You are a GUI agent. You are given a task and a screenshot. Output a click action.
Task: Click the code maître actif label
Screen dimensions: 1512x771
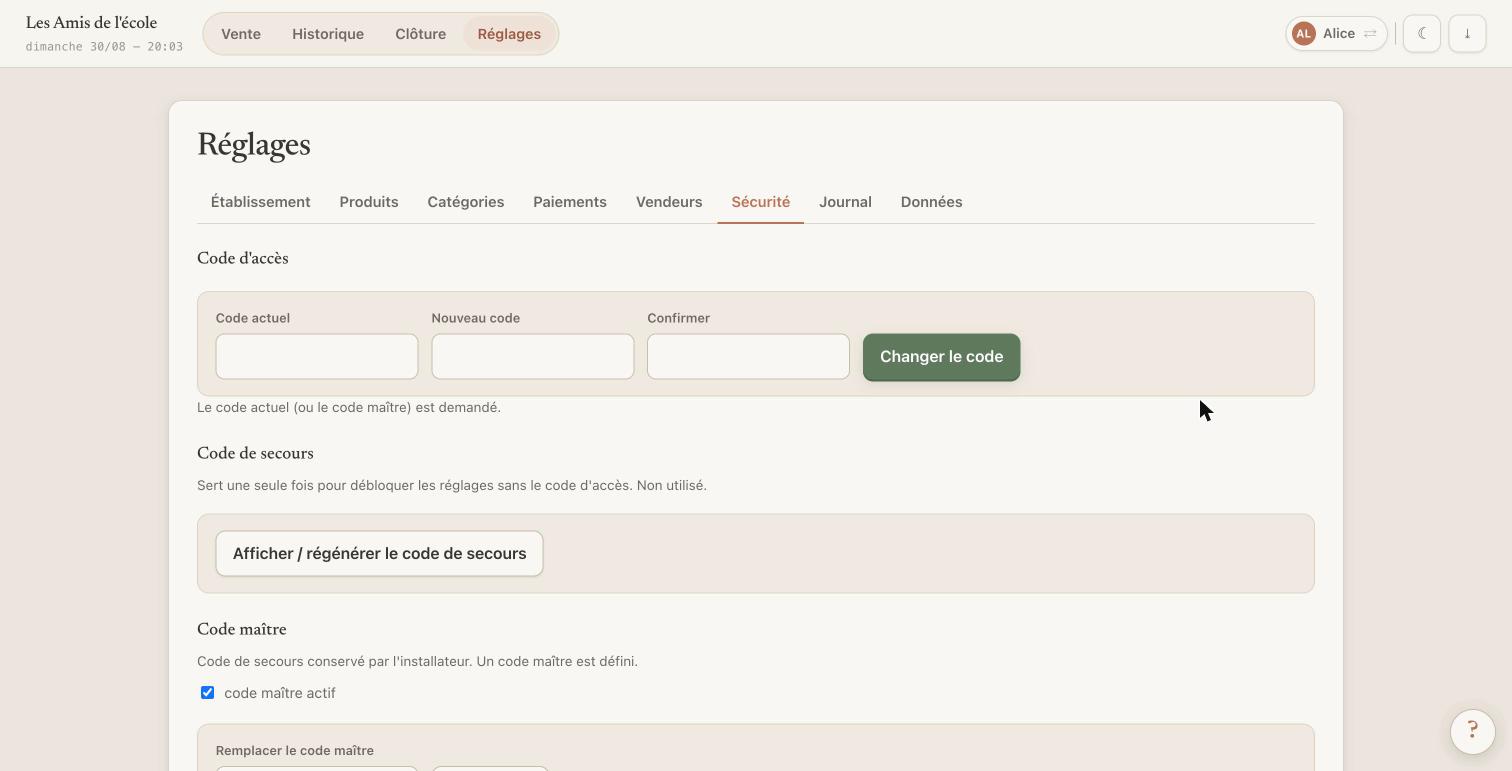[280, 693]
